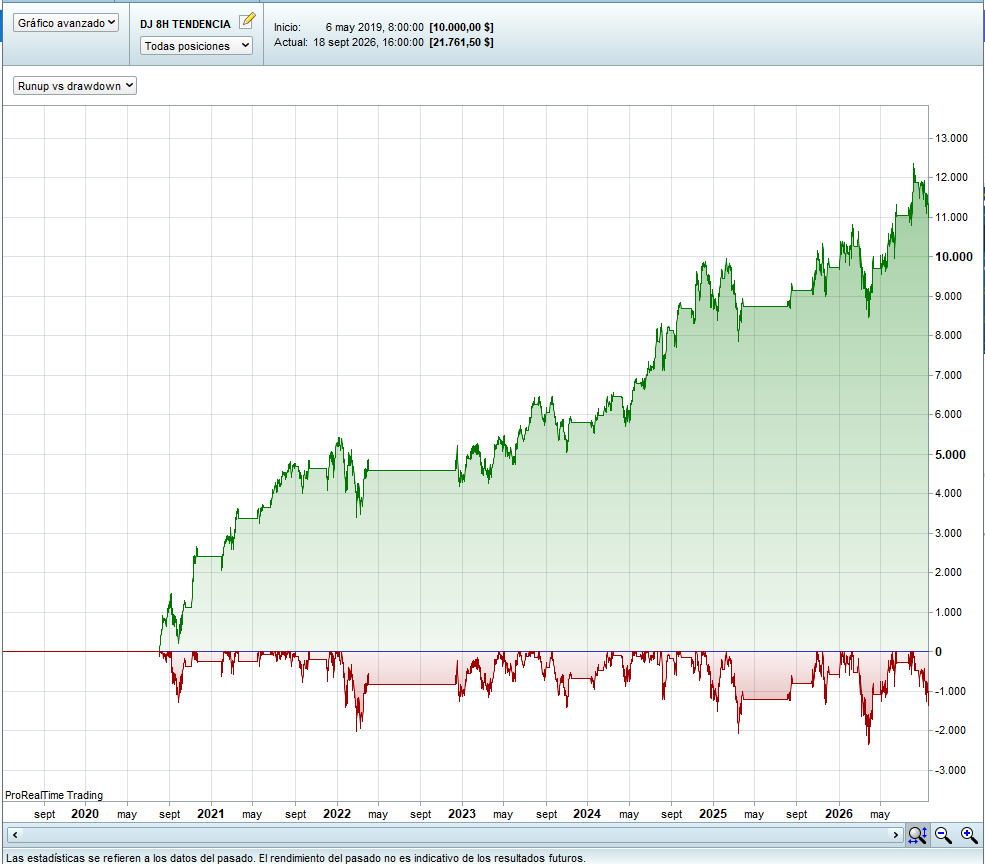Click the 5.000 value on the price axis
This screenshot has width=985, height=864.
(x=950, y=455)
